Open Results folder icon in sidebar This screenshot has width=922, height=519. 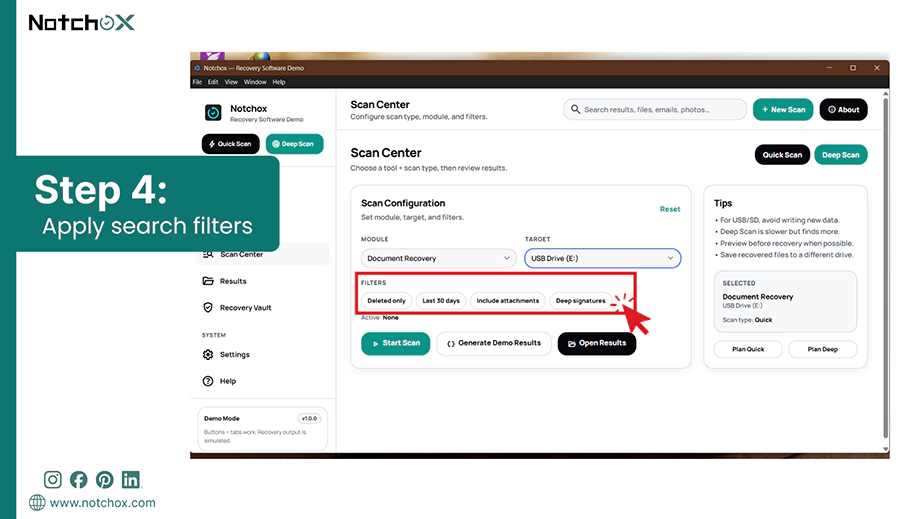coord(208,281)
